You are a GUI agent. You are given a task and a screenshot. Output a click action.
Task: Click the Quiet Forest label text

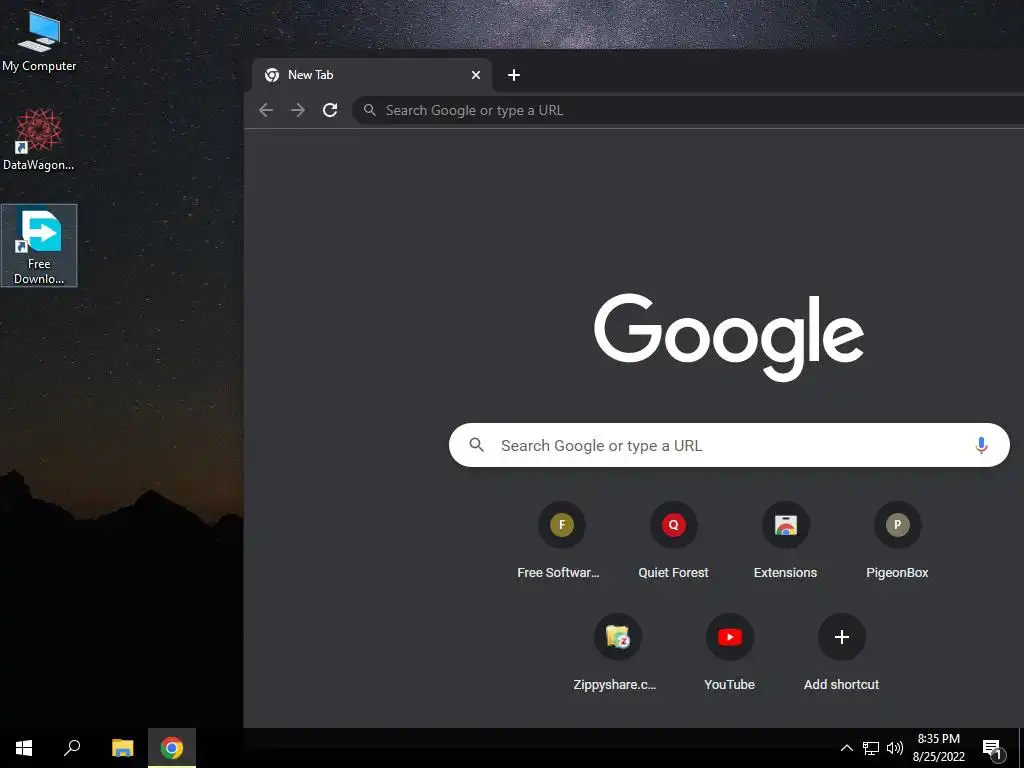(673, 573)
